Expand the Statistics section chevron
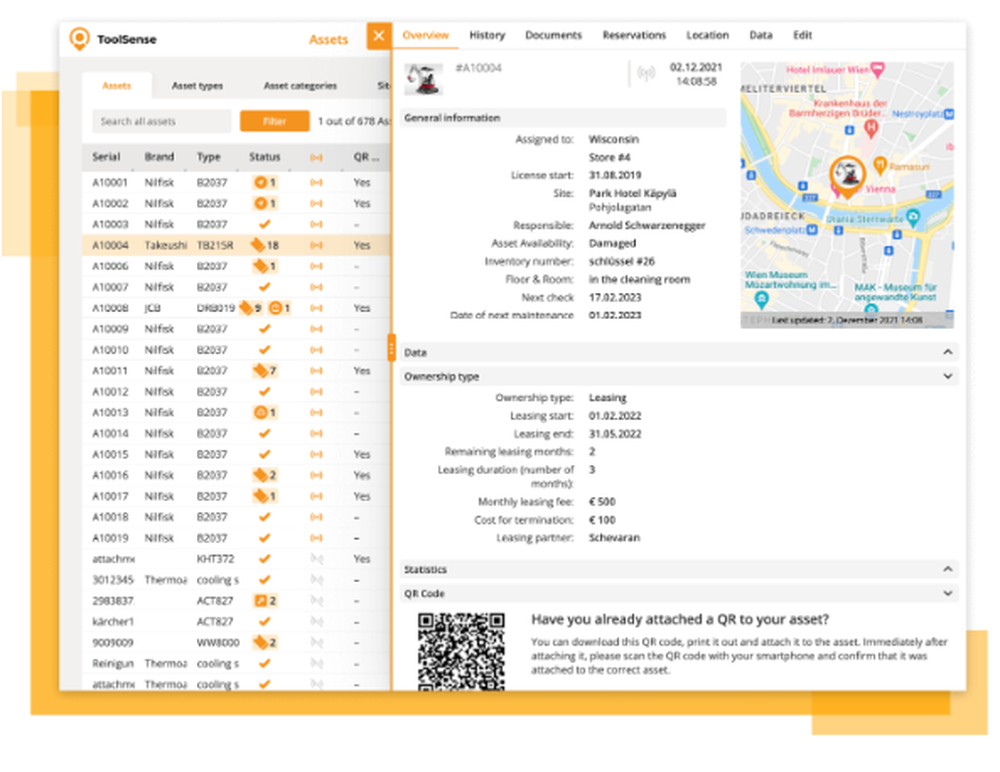 (x=948, y=569)
